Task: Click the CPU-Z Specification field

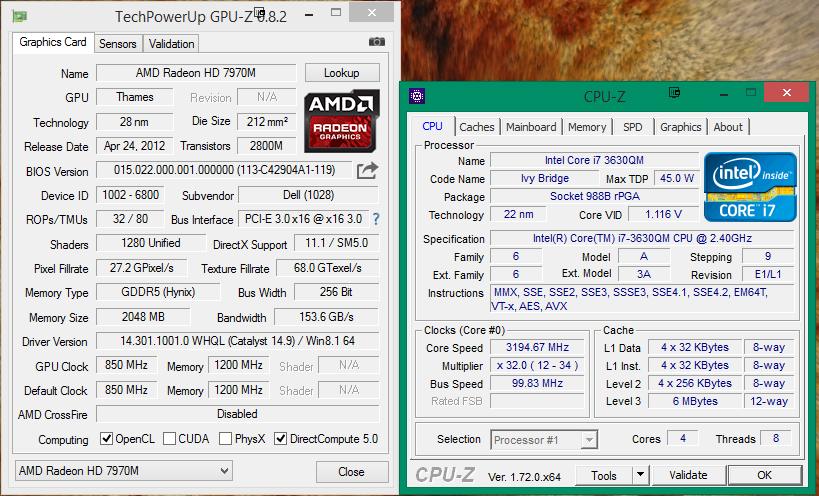Action: click(x=642, y=239)
